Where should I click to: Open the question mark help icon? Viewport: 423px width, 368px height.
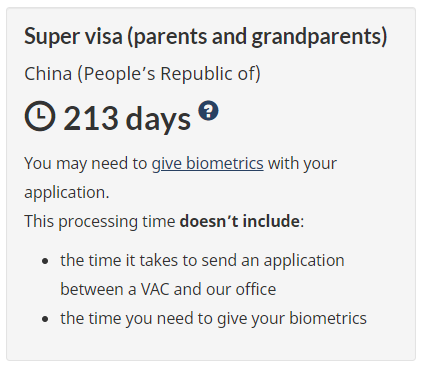[x=208, y=111]
